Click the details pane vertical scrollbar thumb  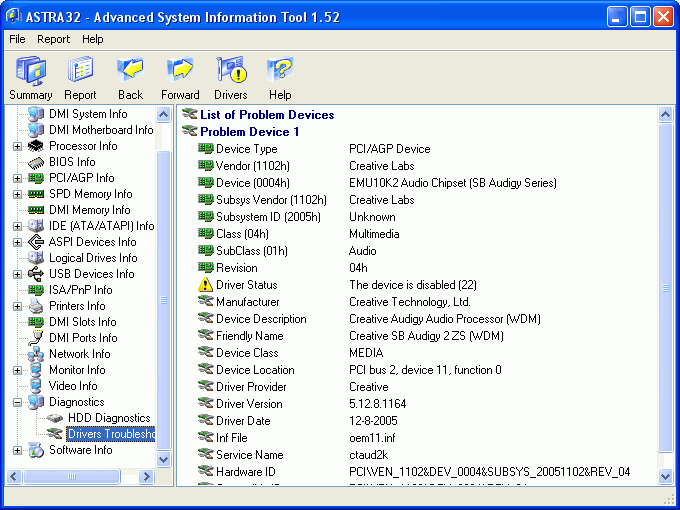tap(665, 288)
